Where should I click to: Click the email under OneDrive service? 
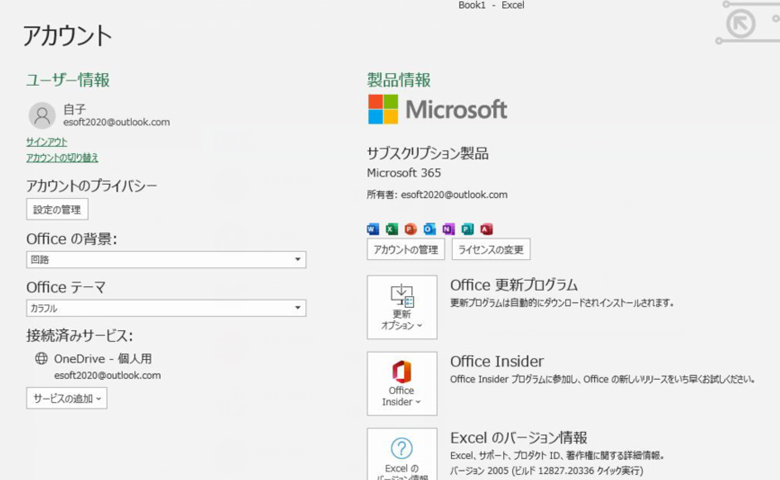pyautogui.click(x=107, y=376)
